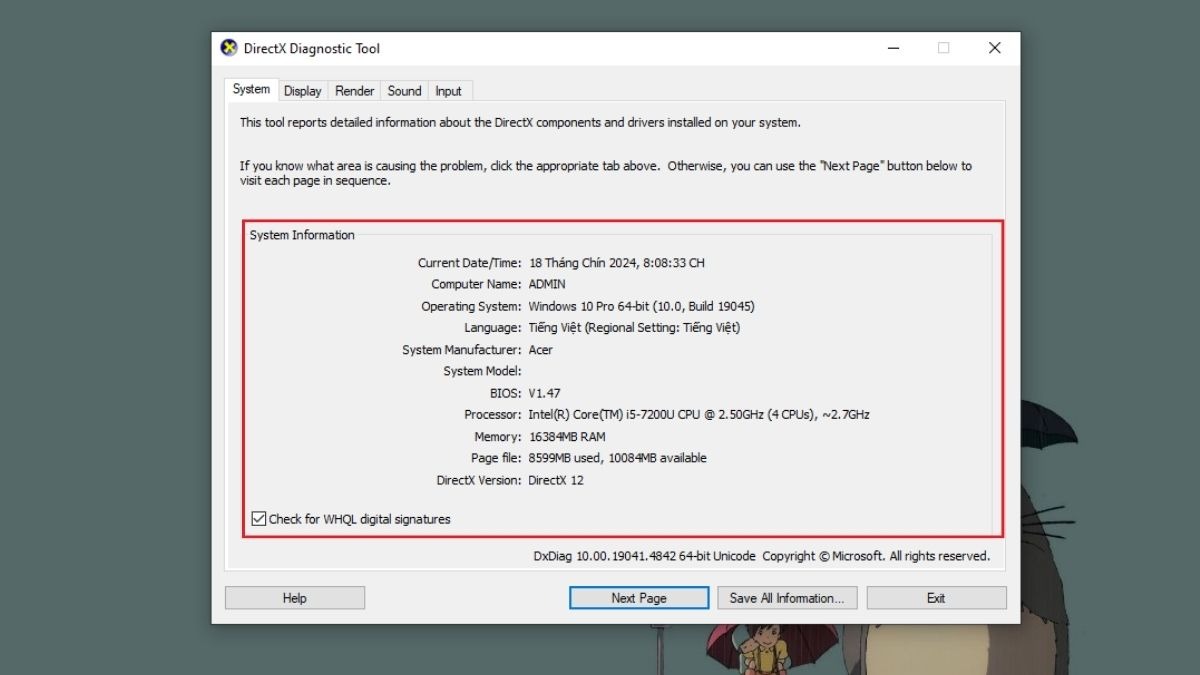
Task: Click the DirectX 12 version value
Action: click(556, 480)
